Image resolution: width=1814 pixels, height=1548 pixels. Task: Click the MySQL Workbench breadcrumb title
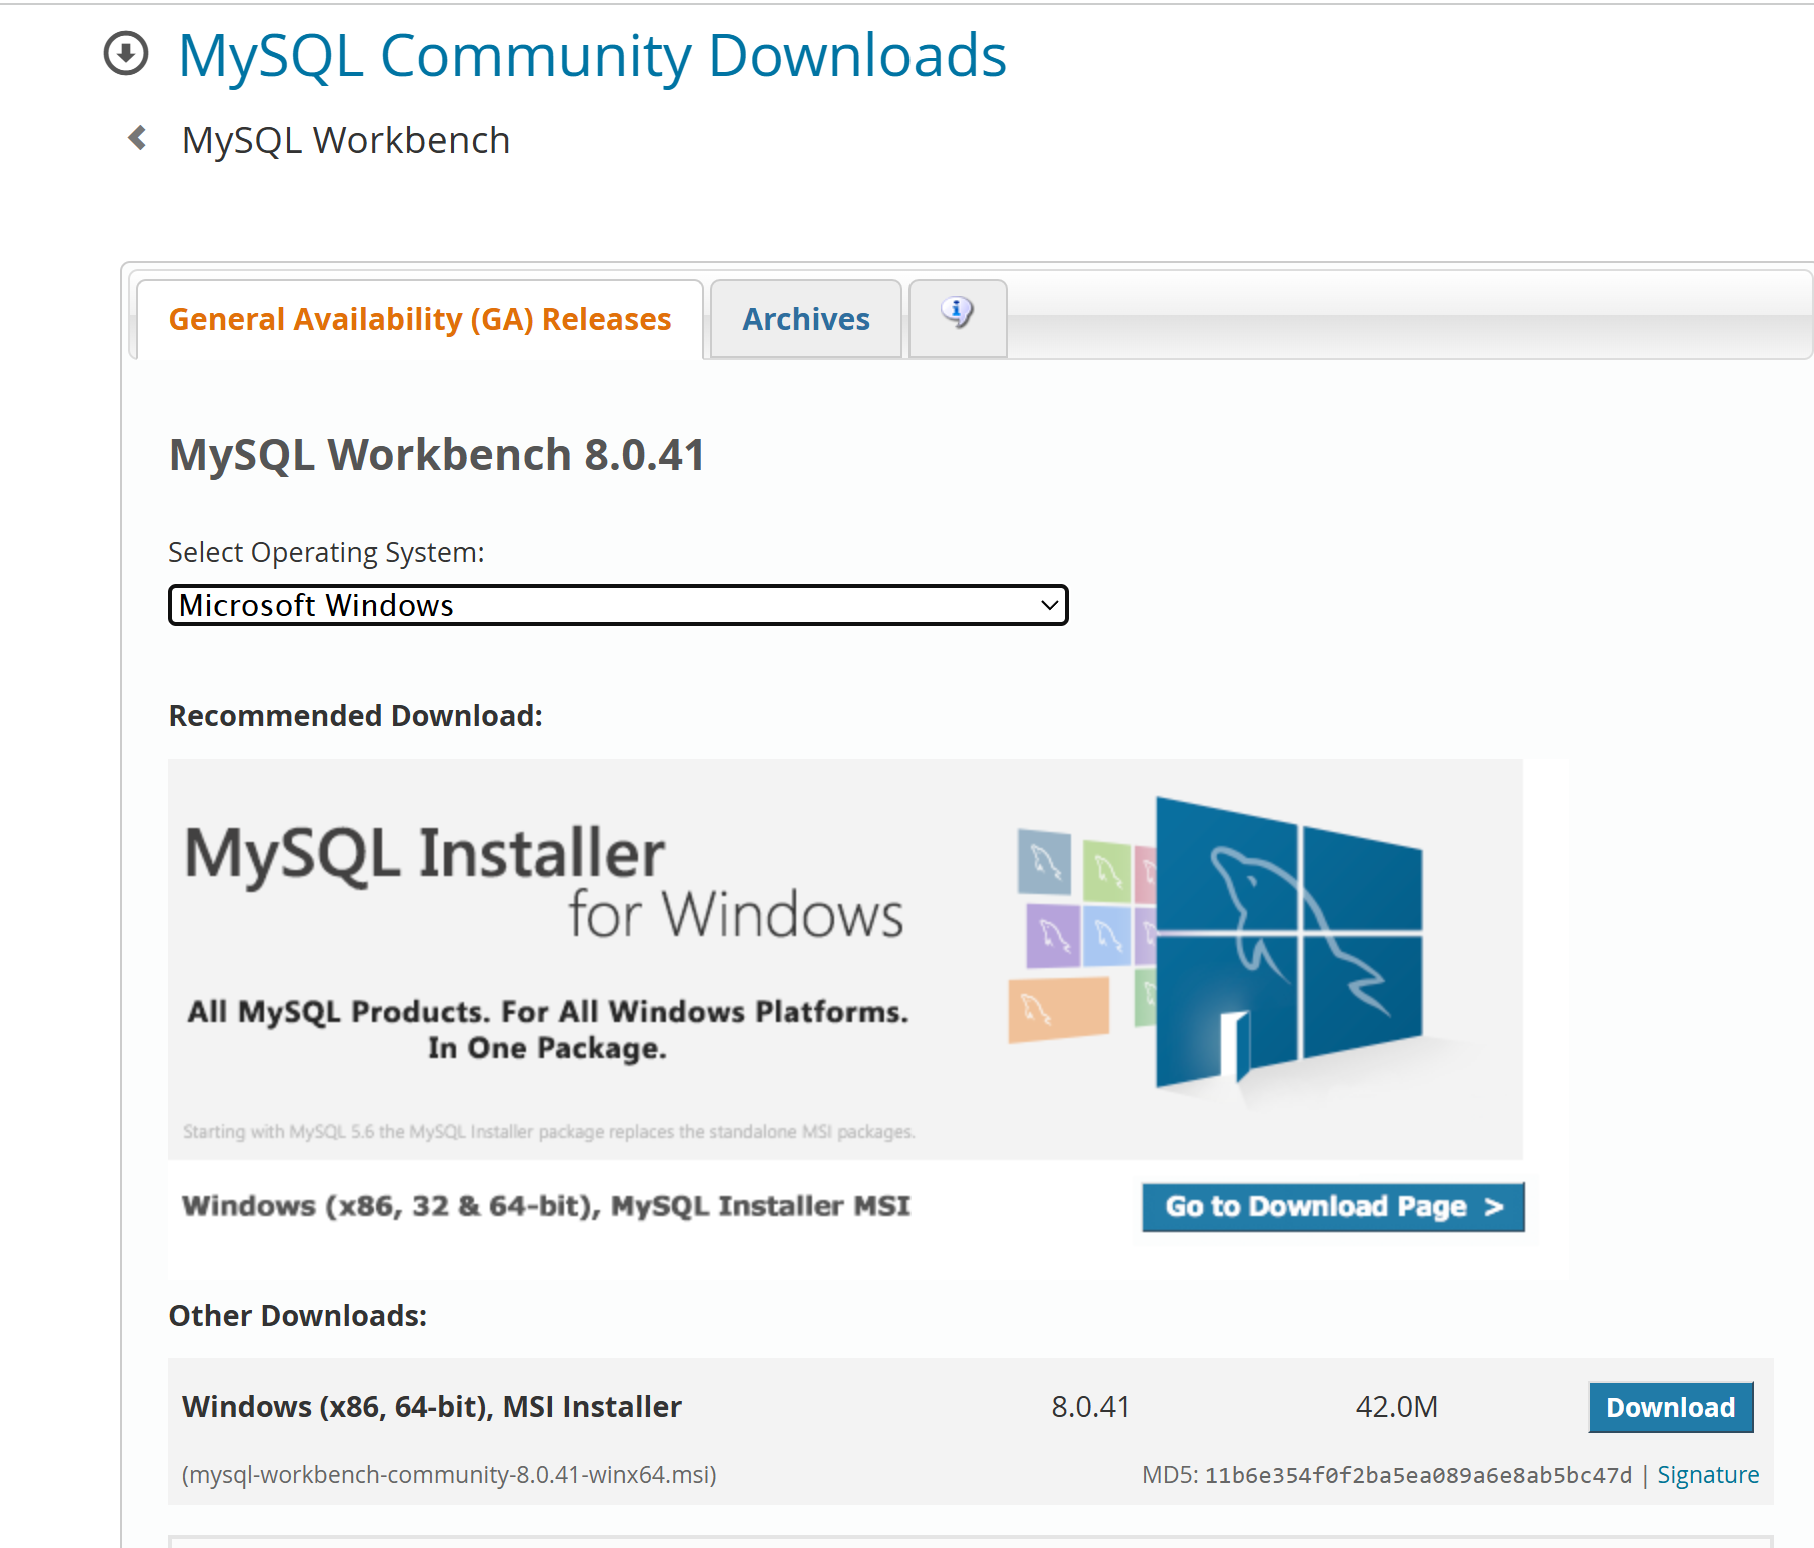(x=346, y=140)
